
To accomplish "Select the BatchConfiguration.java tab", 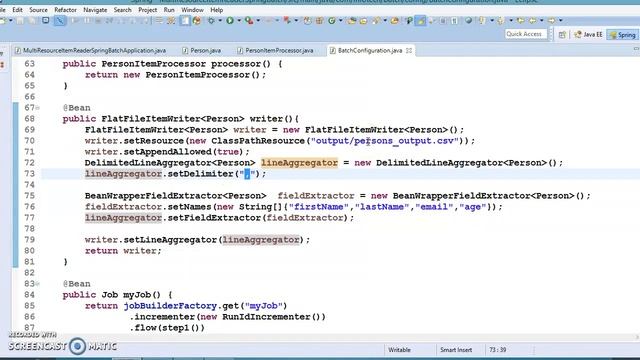I will tap(370, 51).
